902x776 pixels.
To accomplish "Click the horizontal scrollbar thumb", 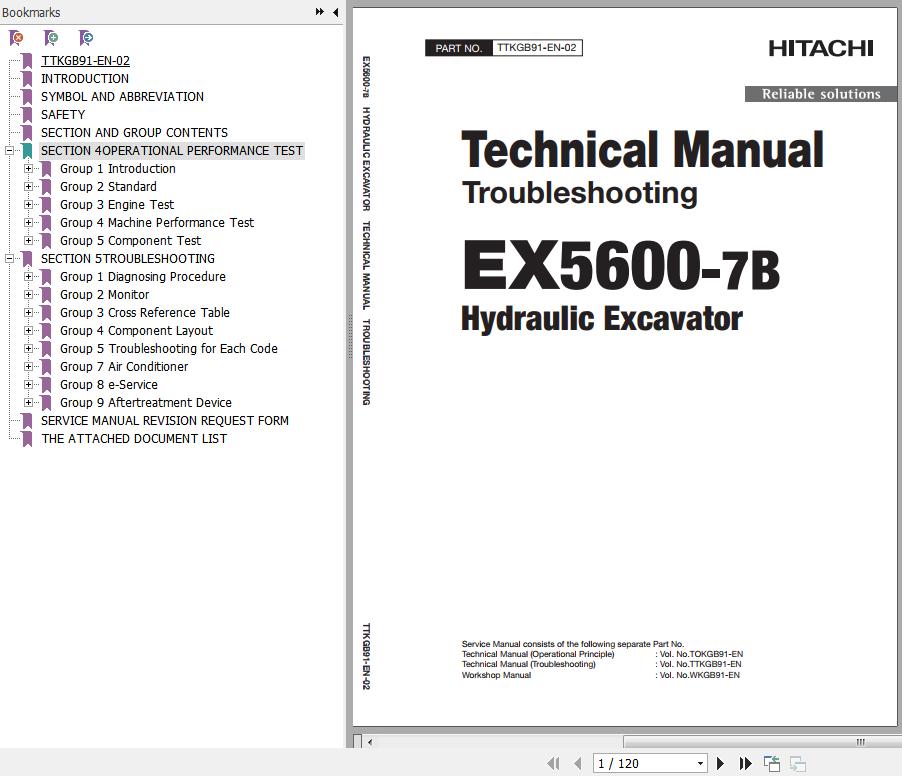I will coord(759,742).
